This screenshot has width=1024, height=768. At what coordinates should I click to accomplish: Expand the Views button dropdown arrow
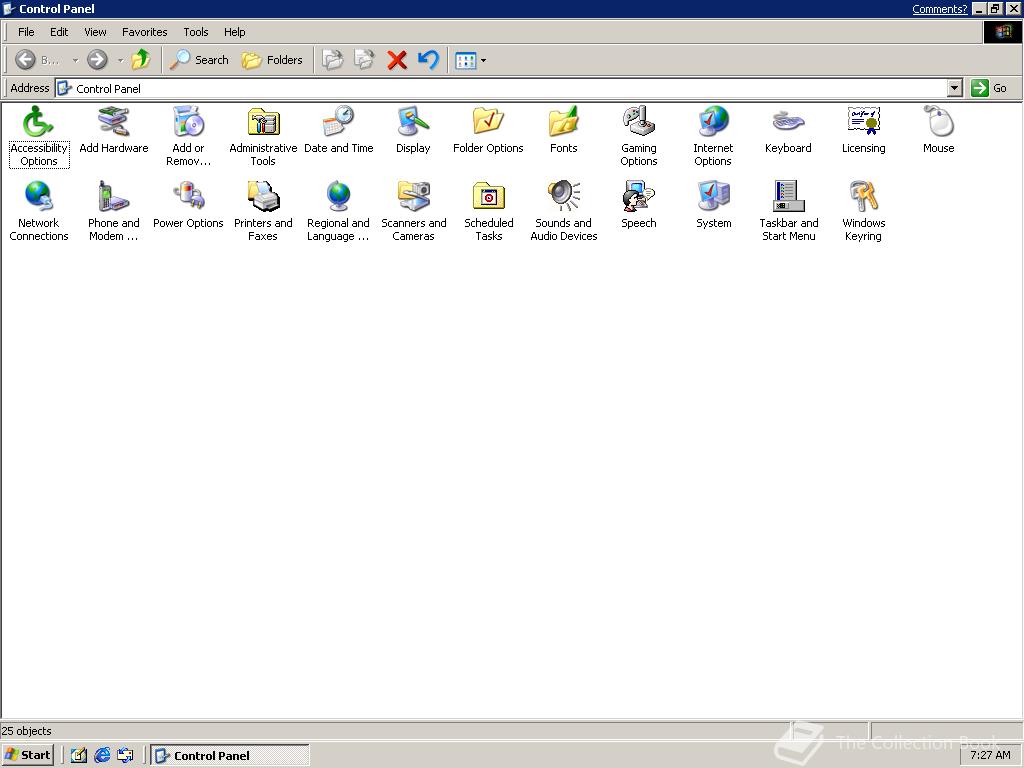[x=483, y=61]
